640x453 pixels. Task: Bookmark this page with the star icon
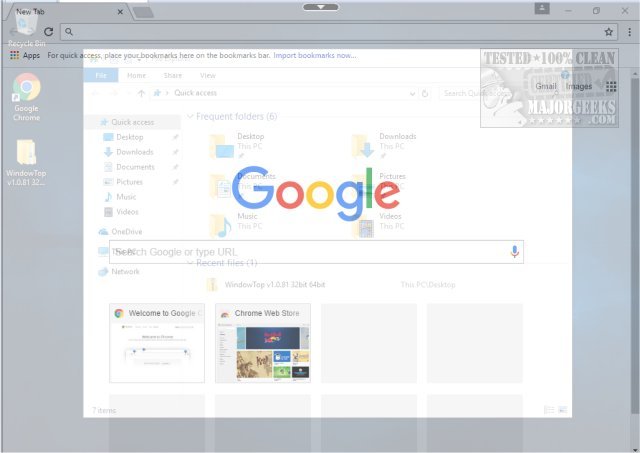(609, 32)
